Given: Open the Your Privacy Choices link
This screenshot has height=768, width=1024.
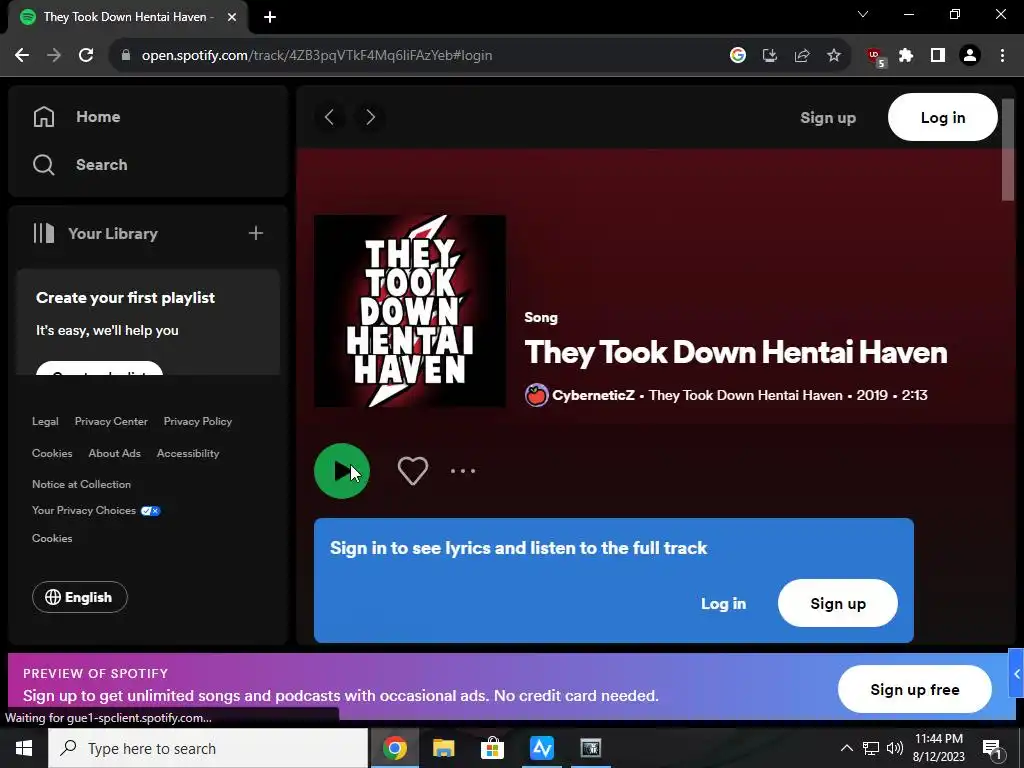Looking at the screenshot, I should coord(84,510).
